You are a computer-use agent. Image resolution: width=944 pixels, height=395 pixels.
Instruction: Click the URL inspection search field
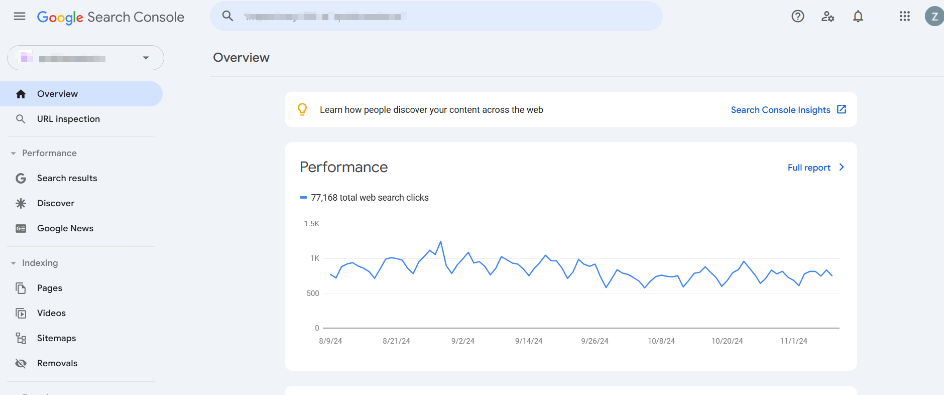pyautogui.click(x=436, y=16)
